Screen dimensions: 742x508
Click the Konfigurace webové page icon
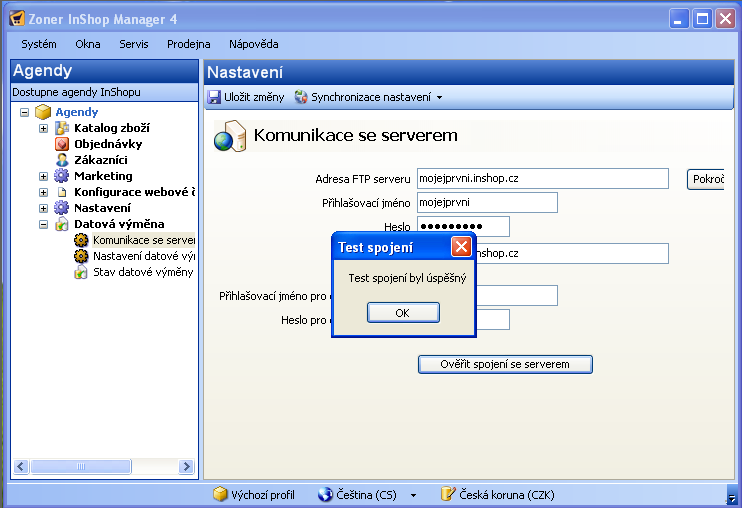click(x=62, y=192)
